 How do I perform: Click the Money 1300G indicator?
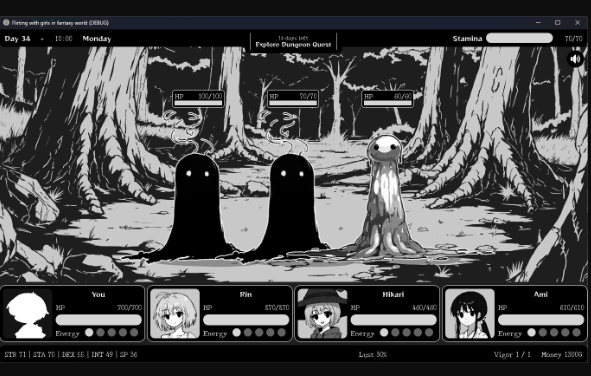point(562,355)
